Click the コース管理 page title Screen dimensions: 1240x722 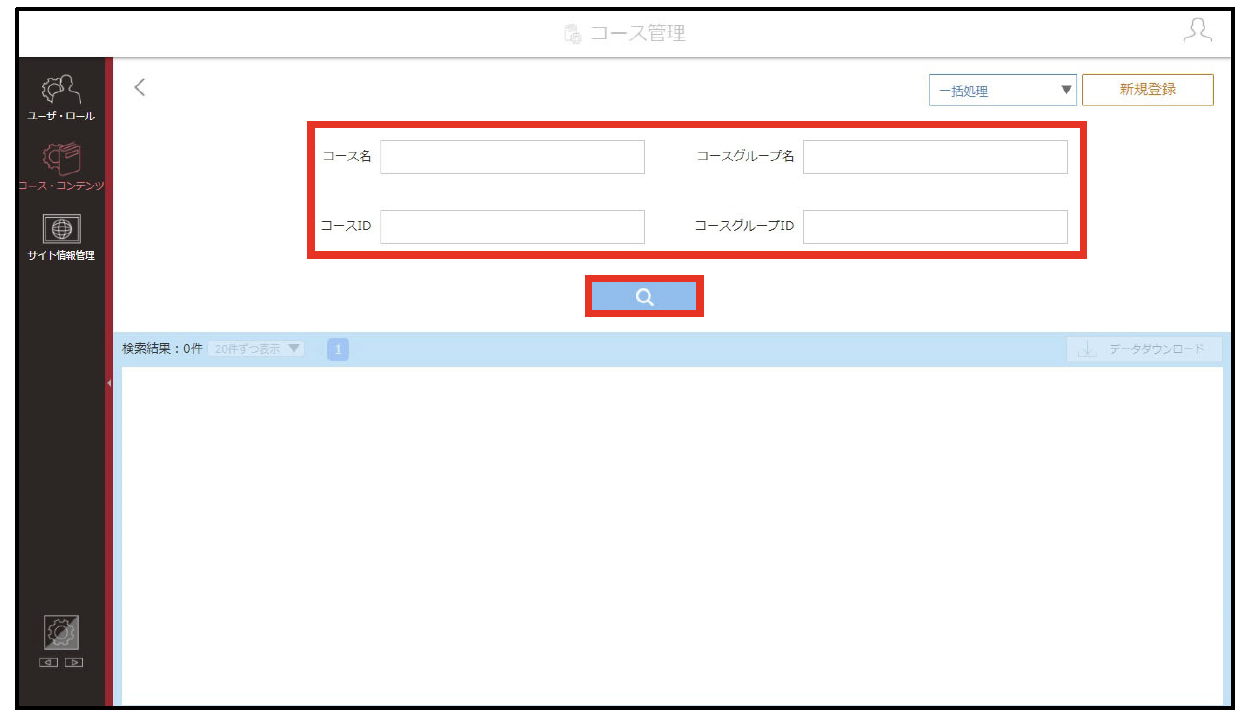point(638,33)
